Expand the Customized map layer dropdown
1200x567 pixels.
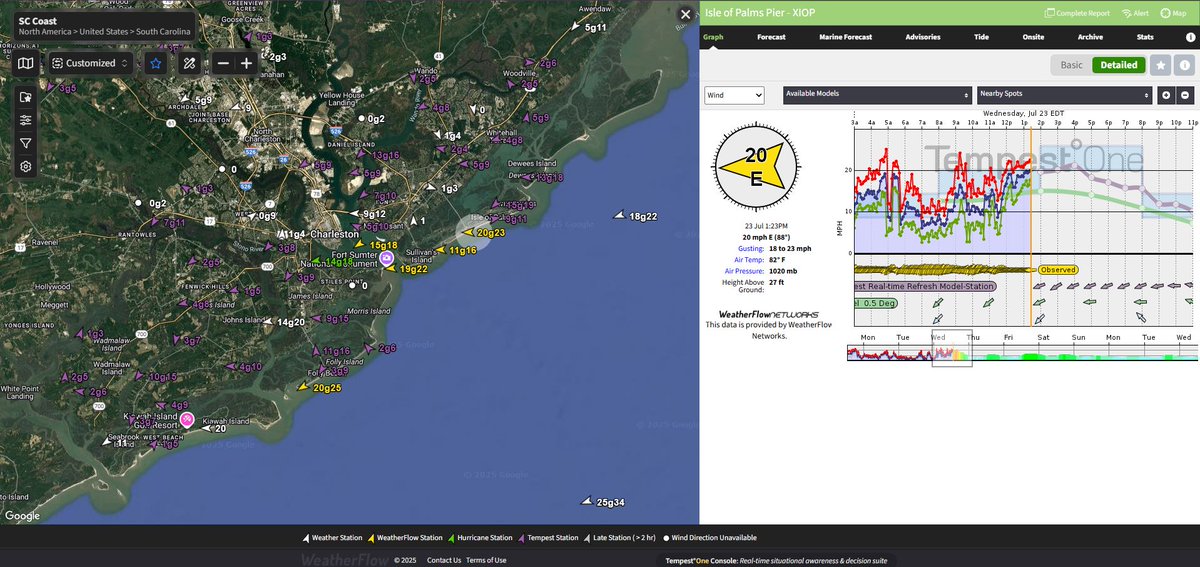pyautogui.click(x=91, y=63)
